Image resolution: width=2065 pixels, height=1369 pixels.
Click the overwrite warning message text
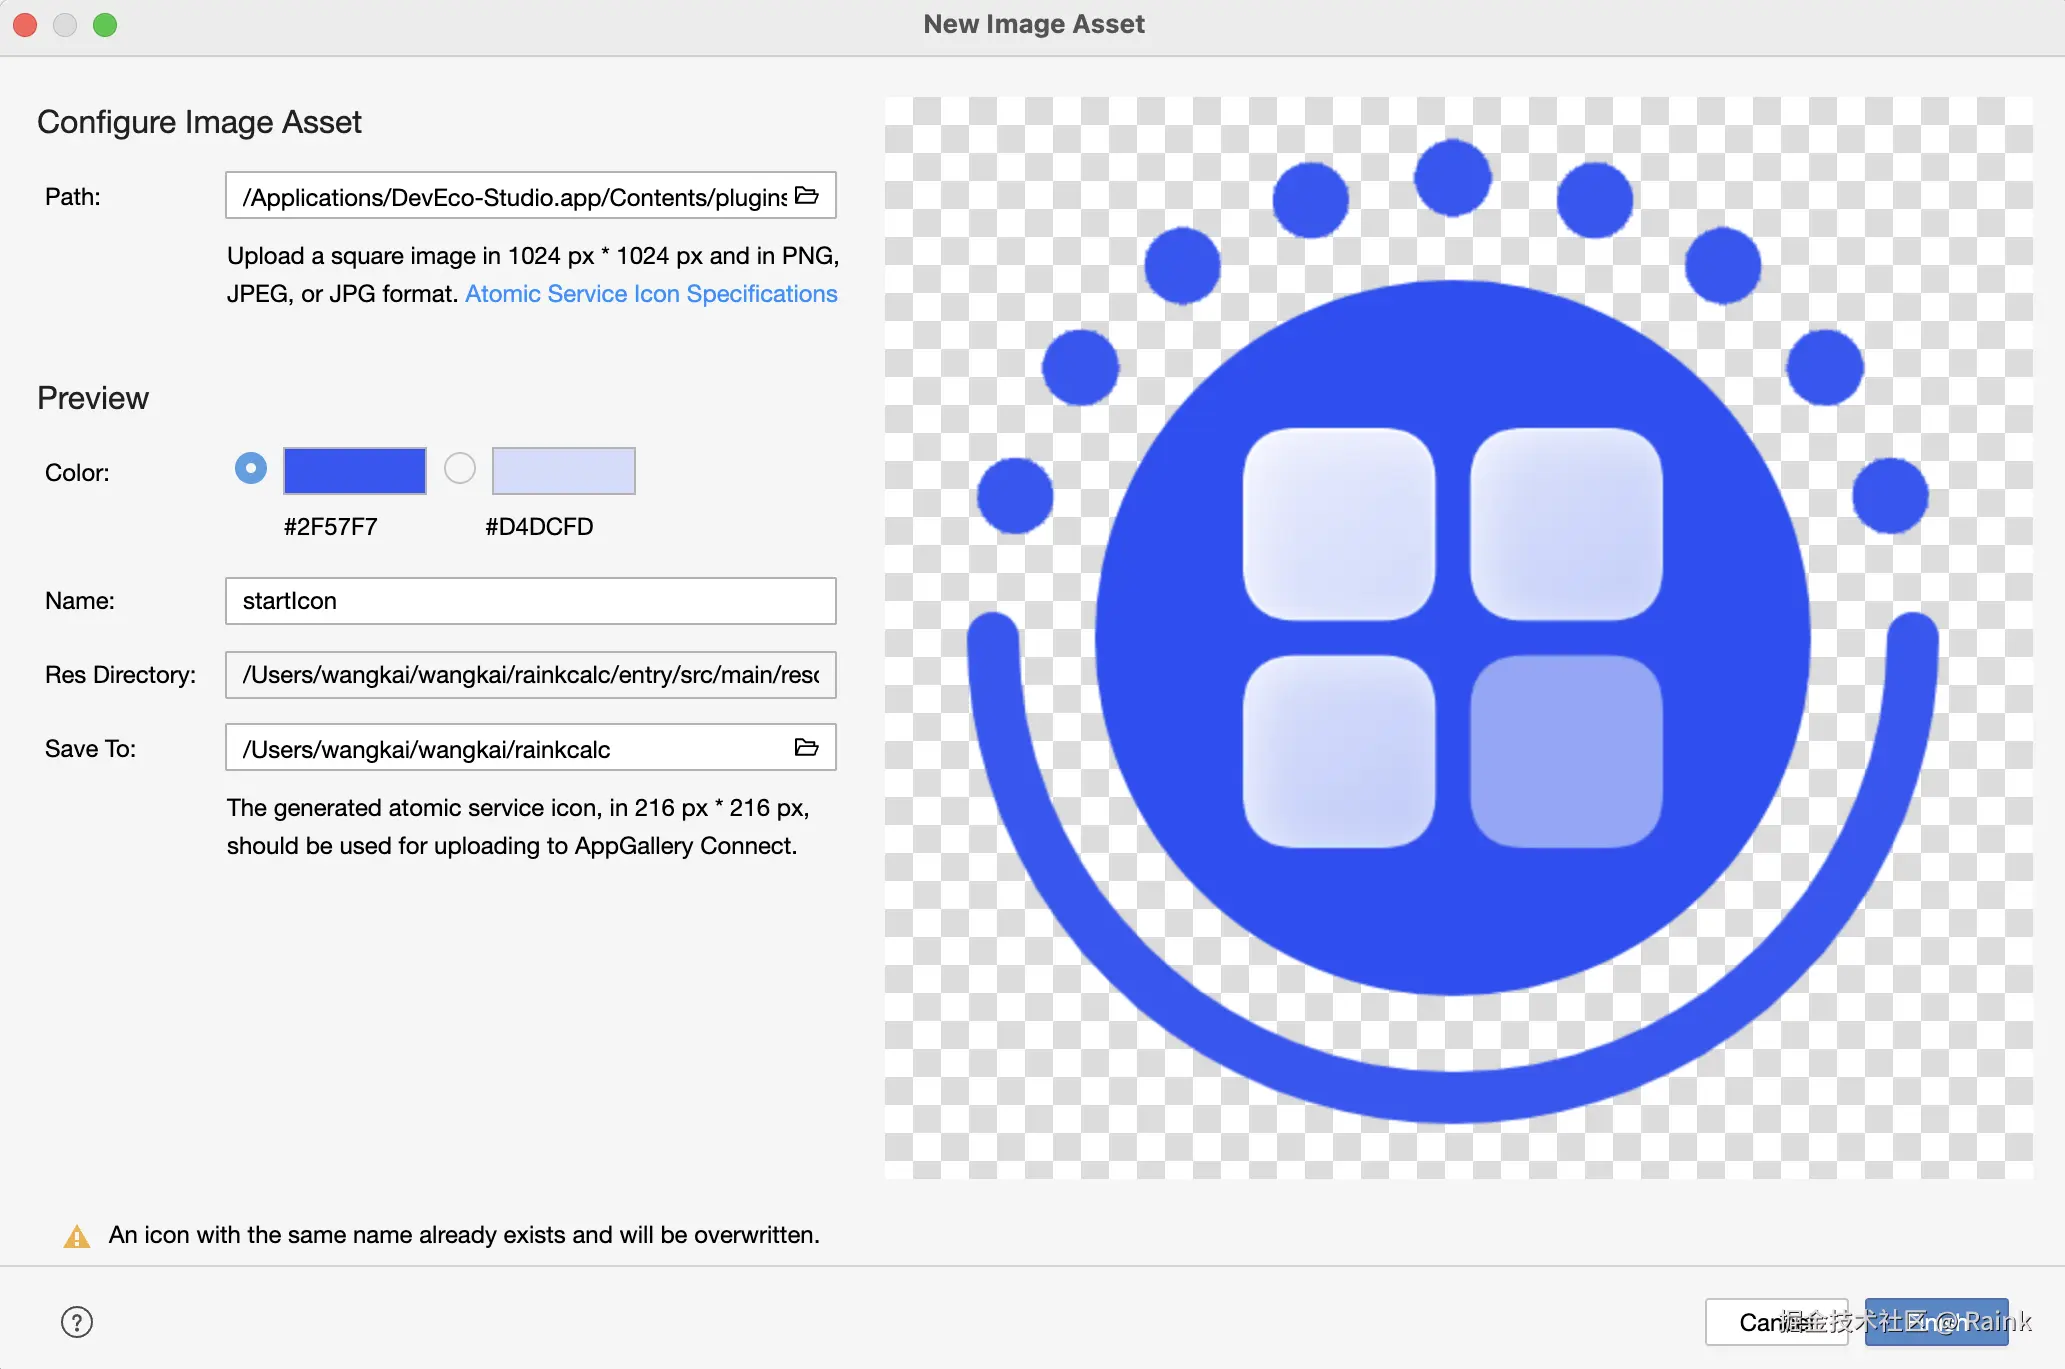click(x=464, y=1235)
